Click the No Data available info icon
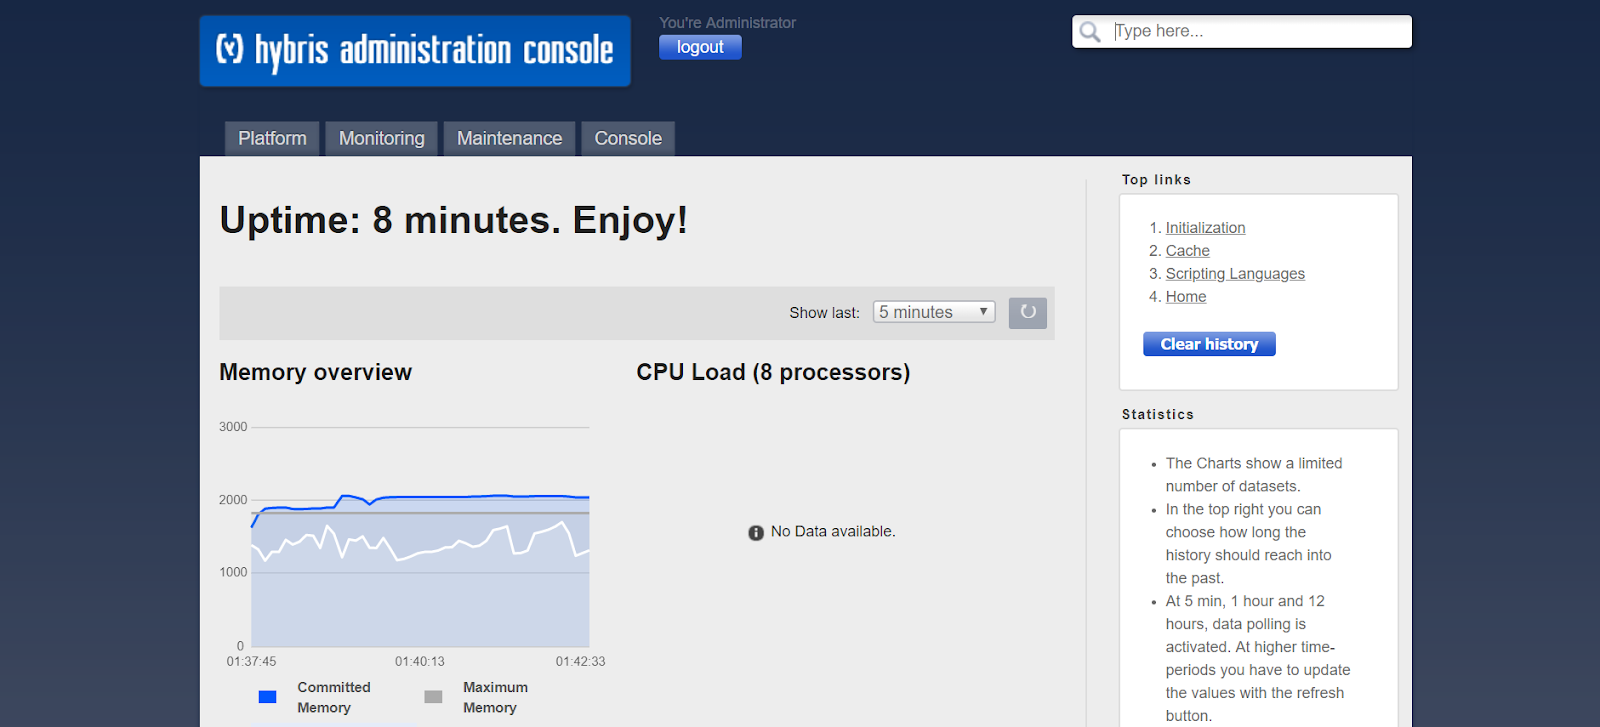The height and width of the screenshot is (727, 1600). [756, 533]
